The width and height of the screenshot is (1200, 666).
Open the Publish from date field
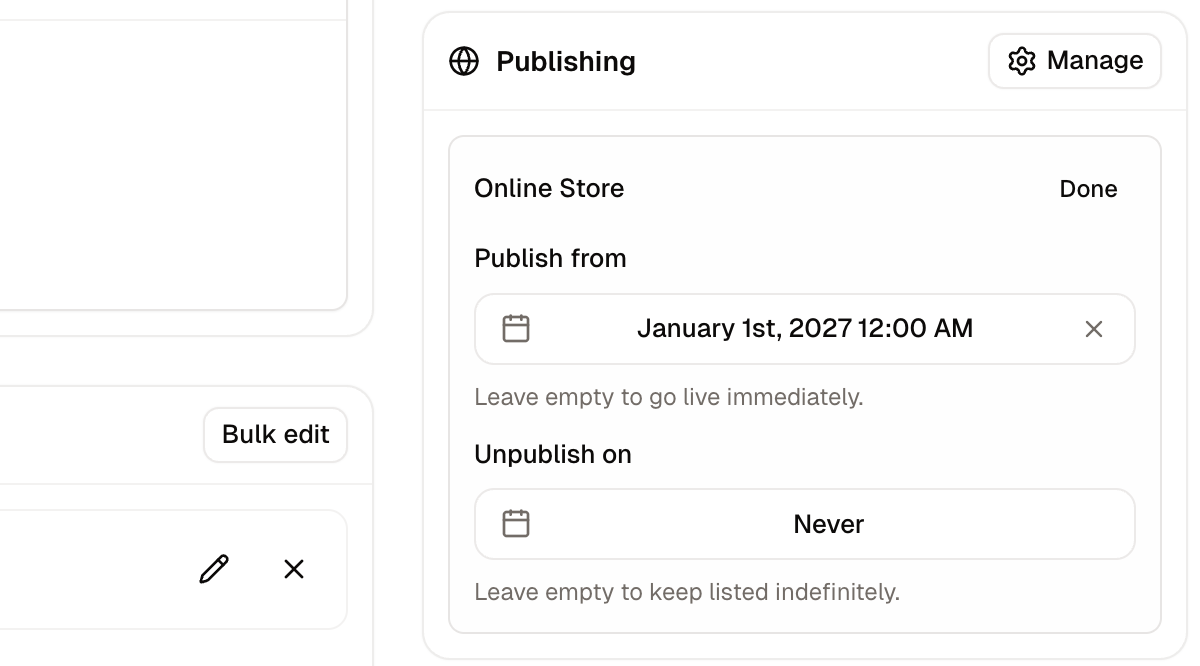point(805,329)
